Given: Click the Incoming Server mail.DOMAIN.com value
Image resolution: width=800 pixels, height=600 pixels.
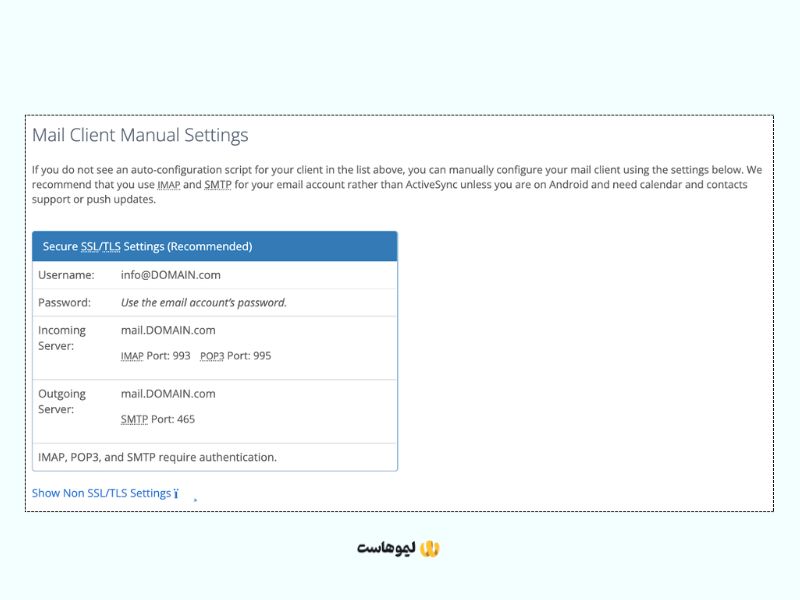Looking at the screenshot, I should point(167,330).
